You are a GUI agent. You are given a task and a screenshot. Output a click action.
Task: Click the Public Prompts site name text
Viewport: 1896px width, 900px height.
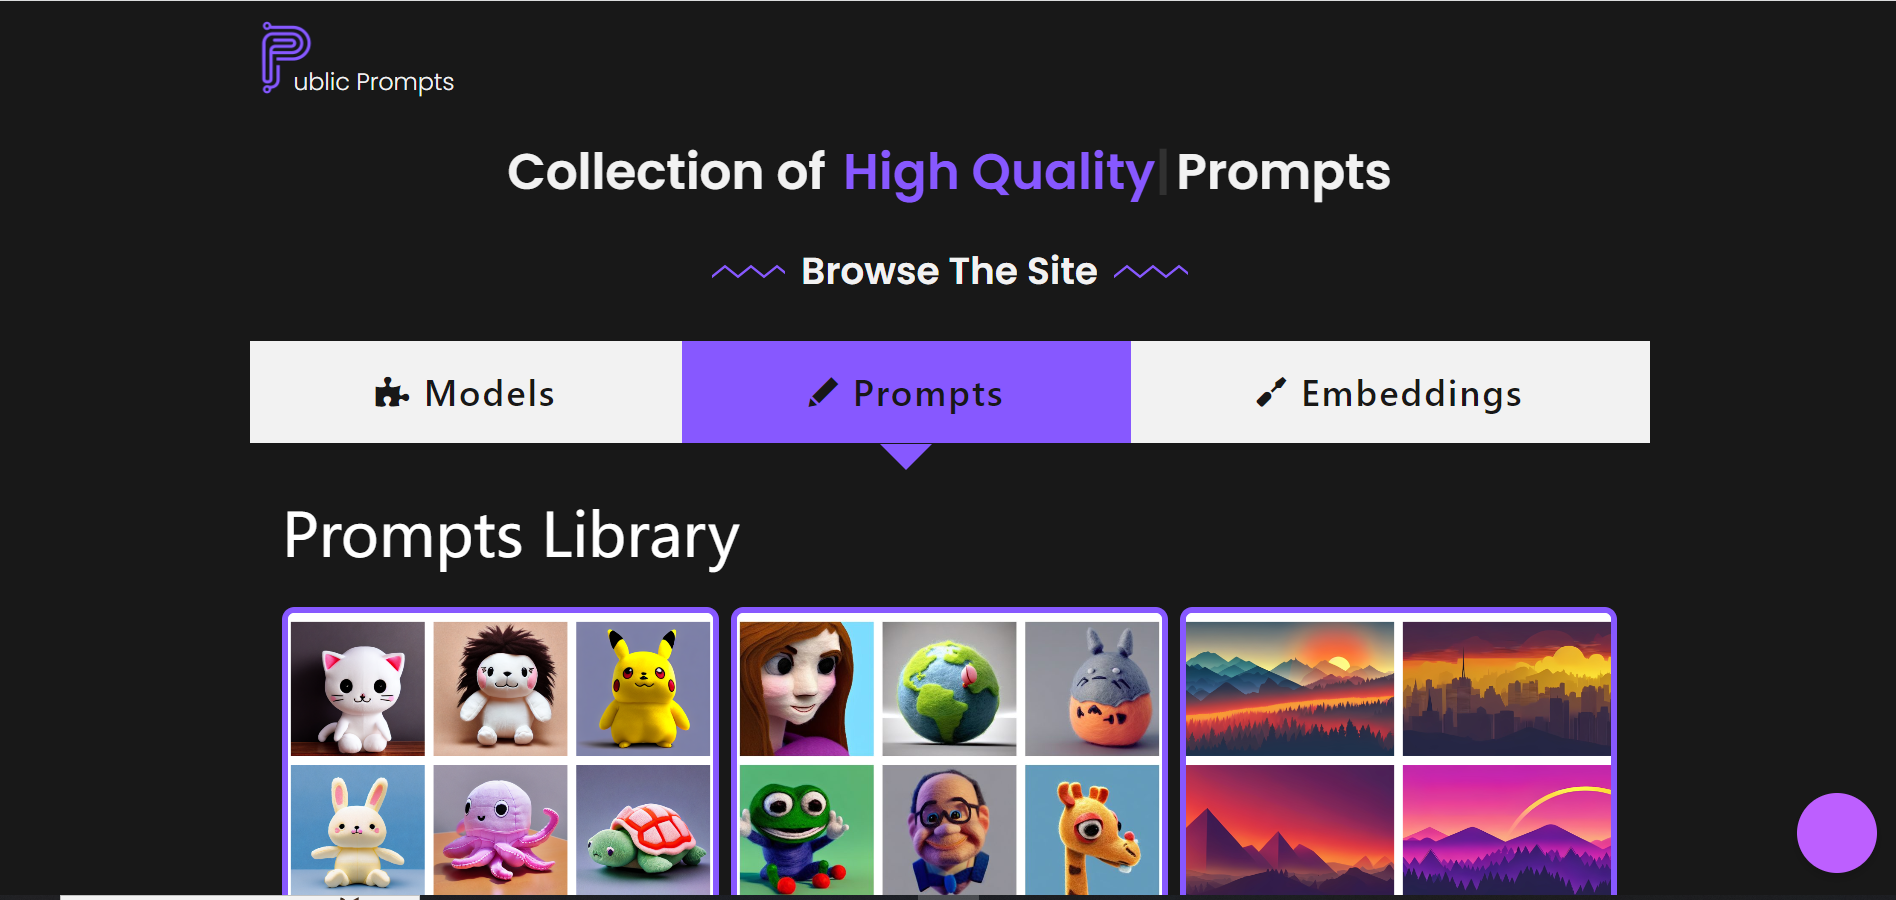(x=374, y=82)
